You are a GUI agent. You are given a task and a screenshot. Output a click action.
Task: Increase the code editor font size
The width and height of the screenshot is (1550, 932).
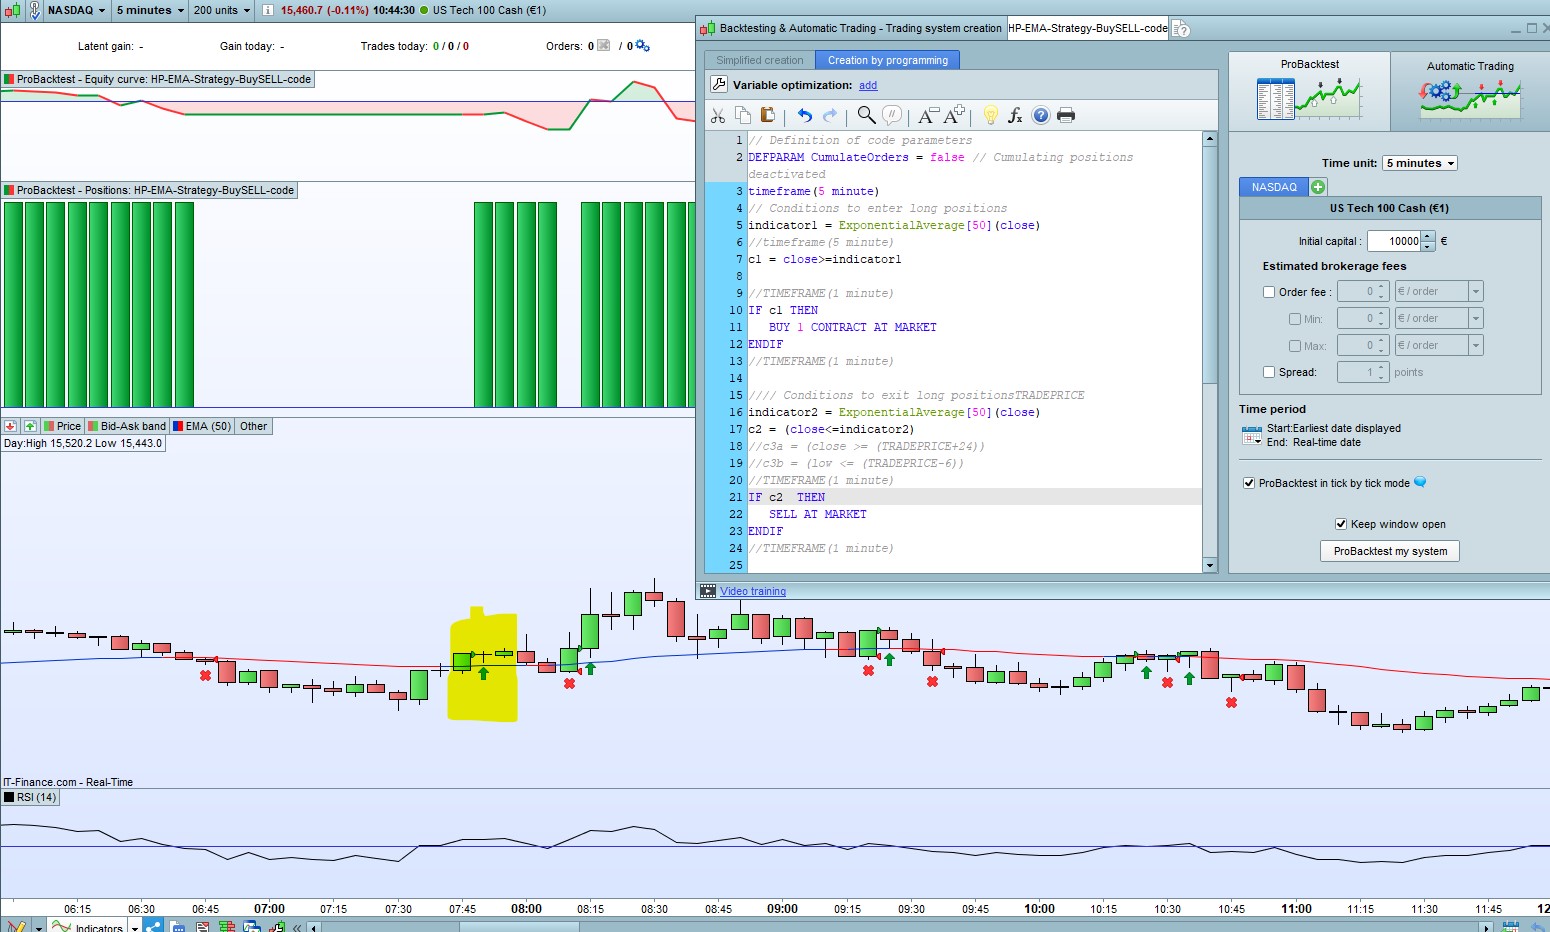click(954, 114)
